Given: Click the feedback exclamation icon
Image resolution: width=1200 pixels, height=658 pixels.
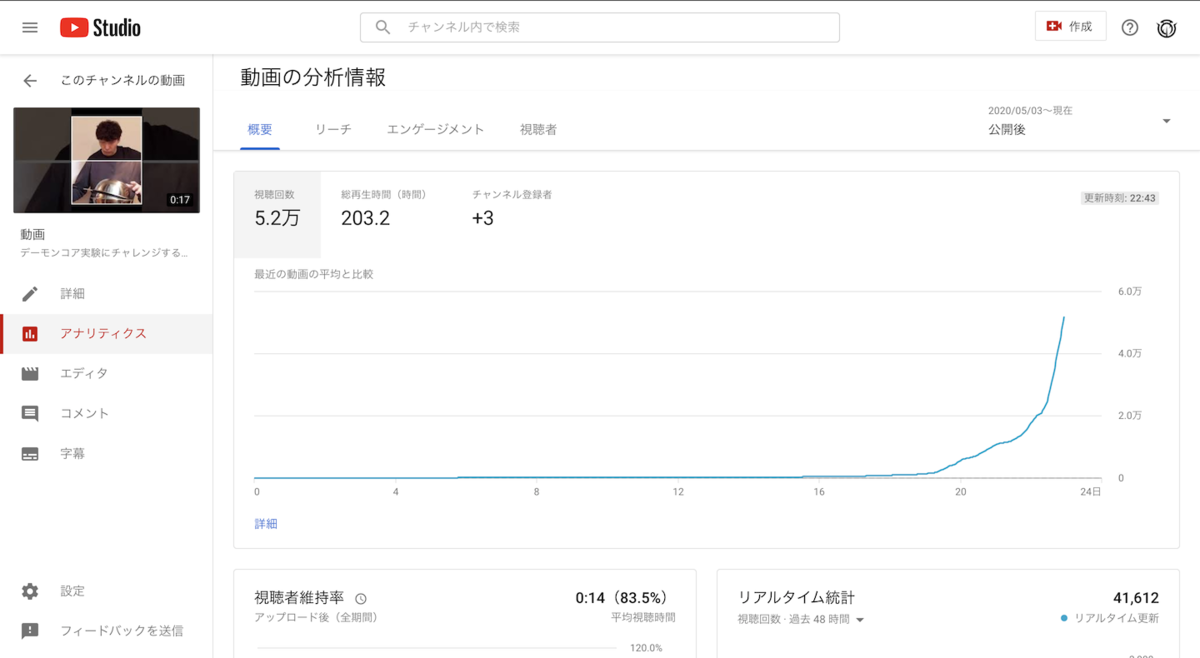Looking at the screenshot, I should 30,631.
